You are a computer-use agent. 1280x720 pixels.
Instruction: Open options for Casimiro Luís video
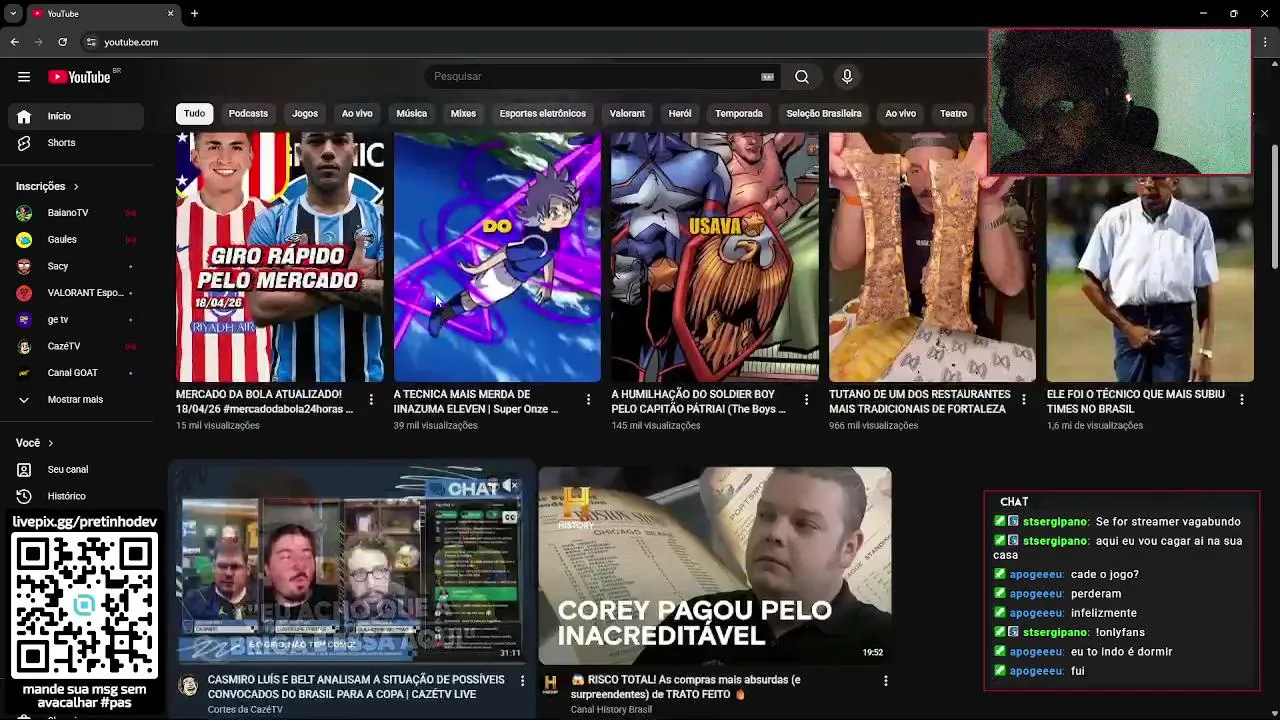coord(521,681)
